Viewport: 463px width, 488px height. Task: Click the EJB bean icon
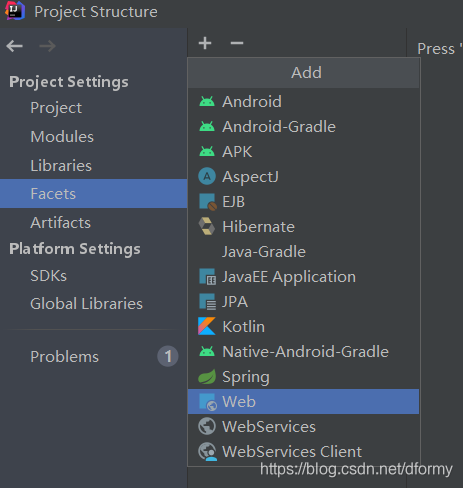pyautogui.click(x=207, y=202)
